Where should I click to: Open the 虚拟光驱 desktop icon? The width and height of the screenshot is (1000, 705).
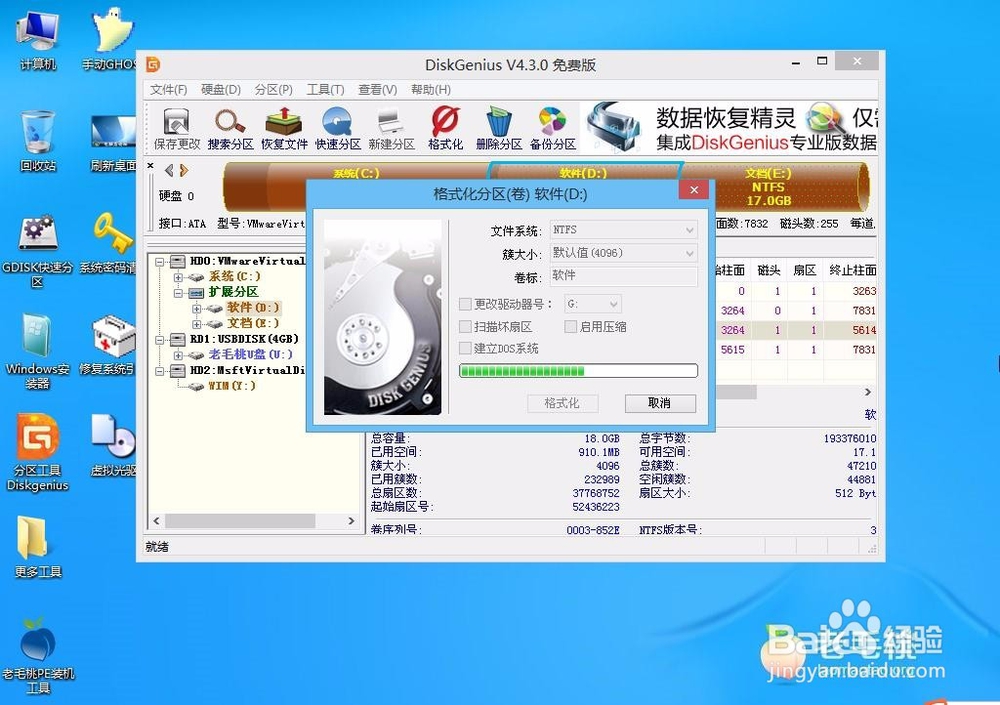113,445
